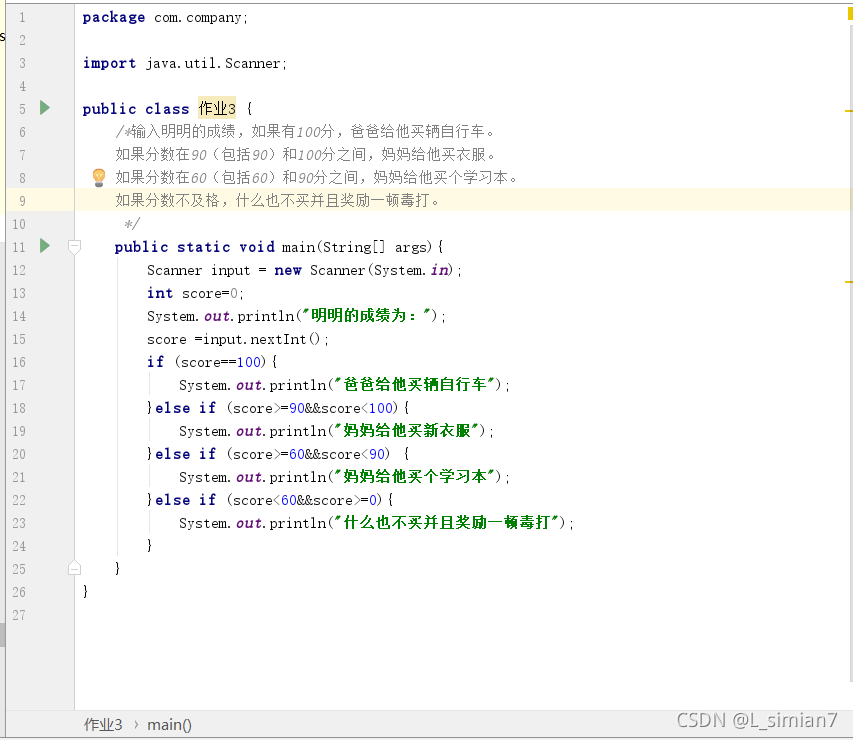The width and height of the screenshot is (853, 740).
Task: Click highlighted comment line 9 text
Action: point(277,200)
